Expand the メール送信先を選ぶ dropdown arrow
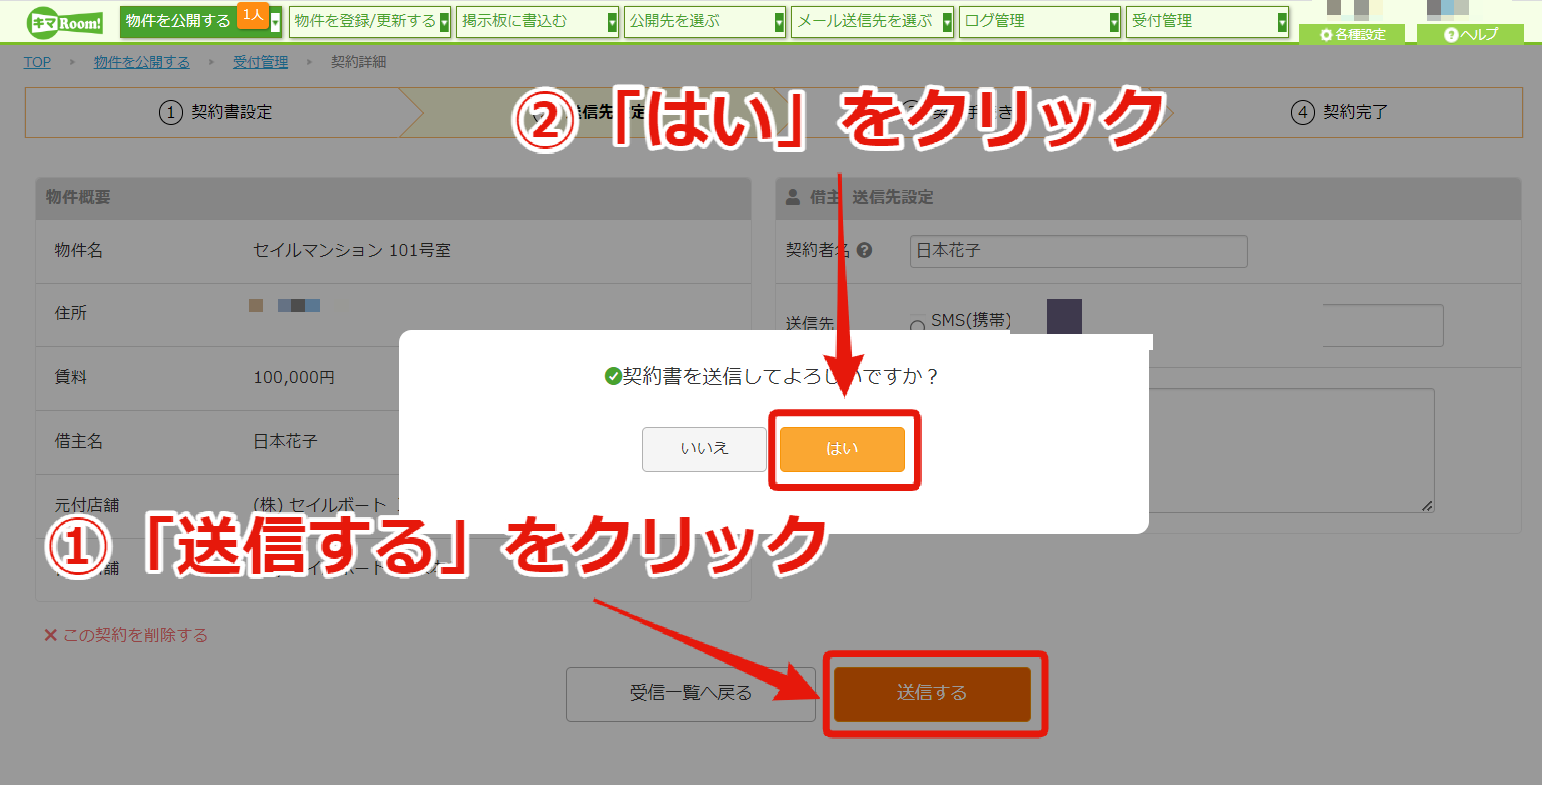 coord(948,23)
